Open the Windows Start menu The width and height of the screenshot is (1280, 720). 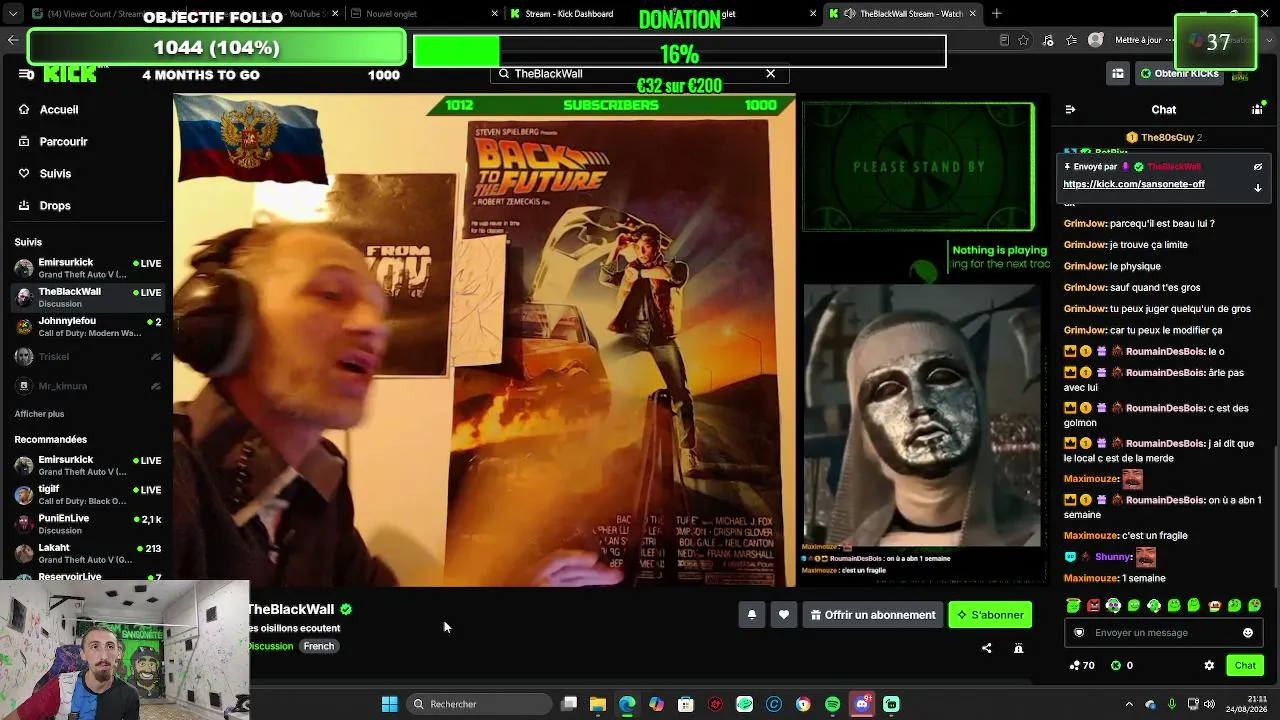pos(389,704)
